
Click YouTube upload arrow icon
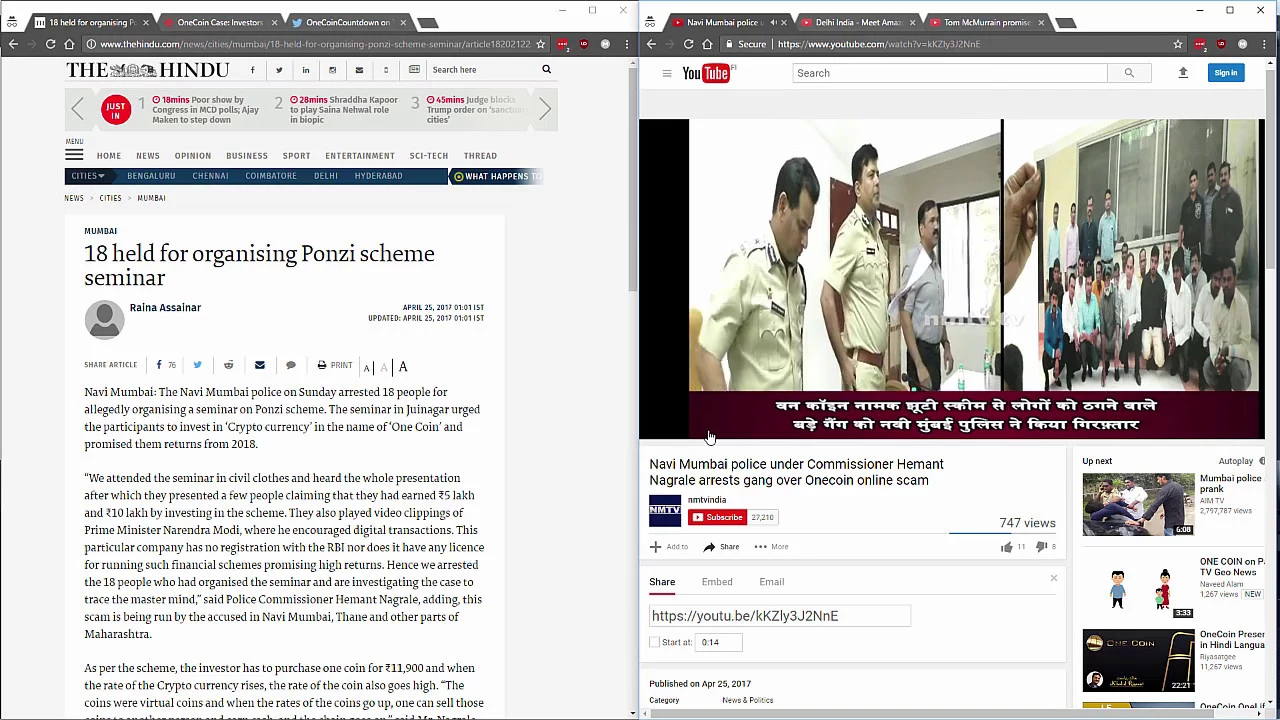pyautogui.click(x=1183, y=73)
